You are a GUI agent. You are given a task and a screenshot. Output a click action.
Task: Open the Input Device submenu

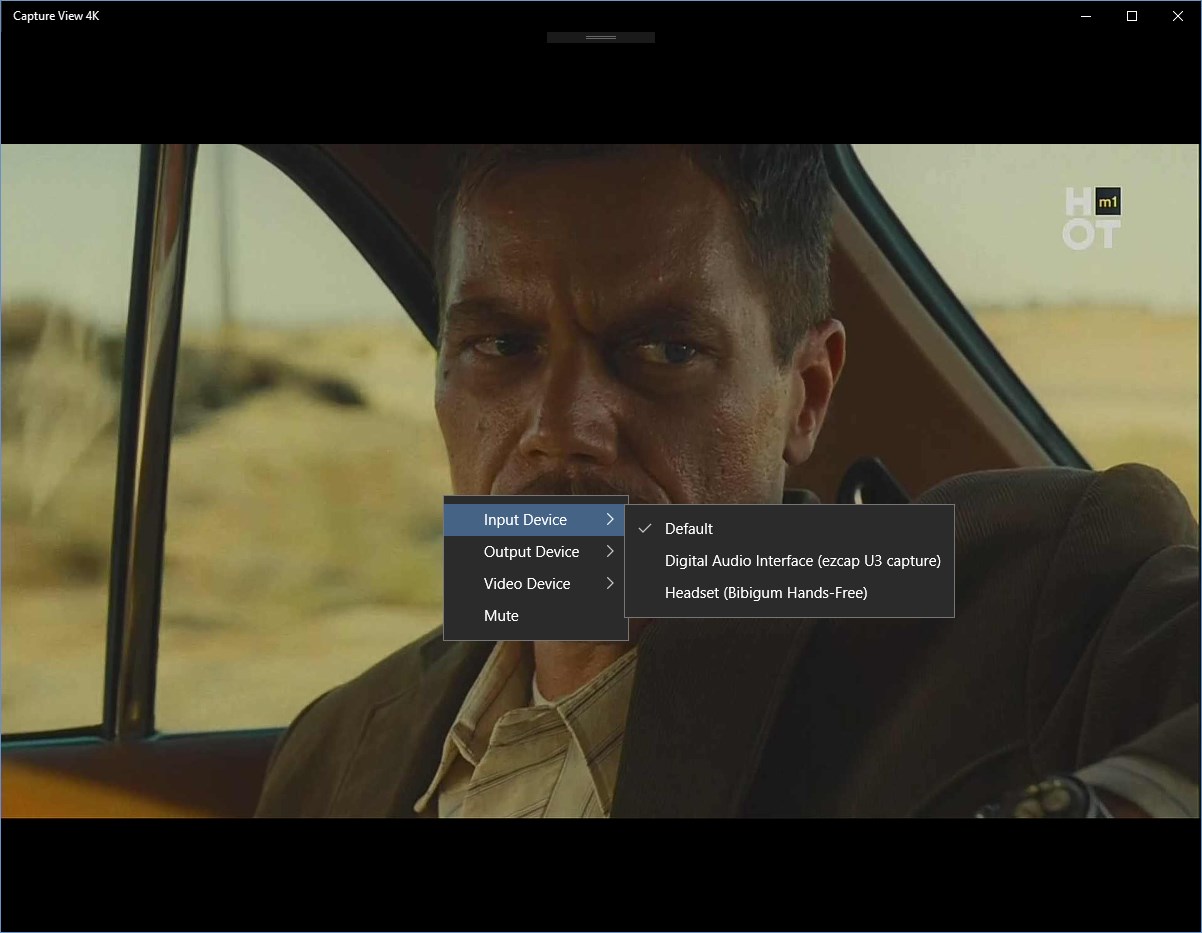(535, 520)
